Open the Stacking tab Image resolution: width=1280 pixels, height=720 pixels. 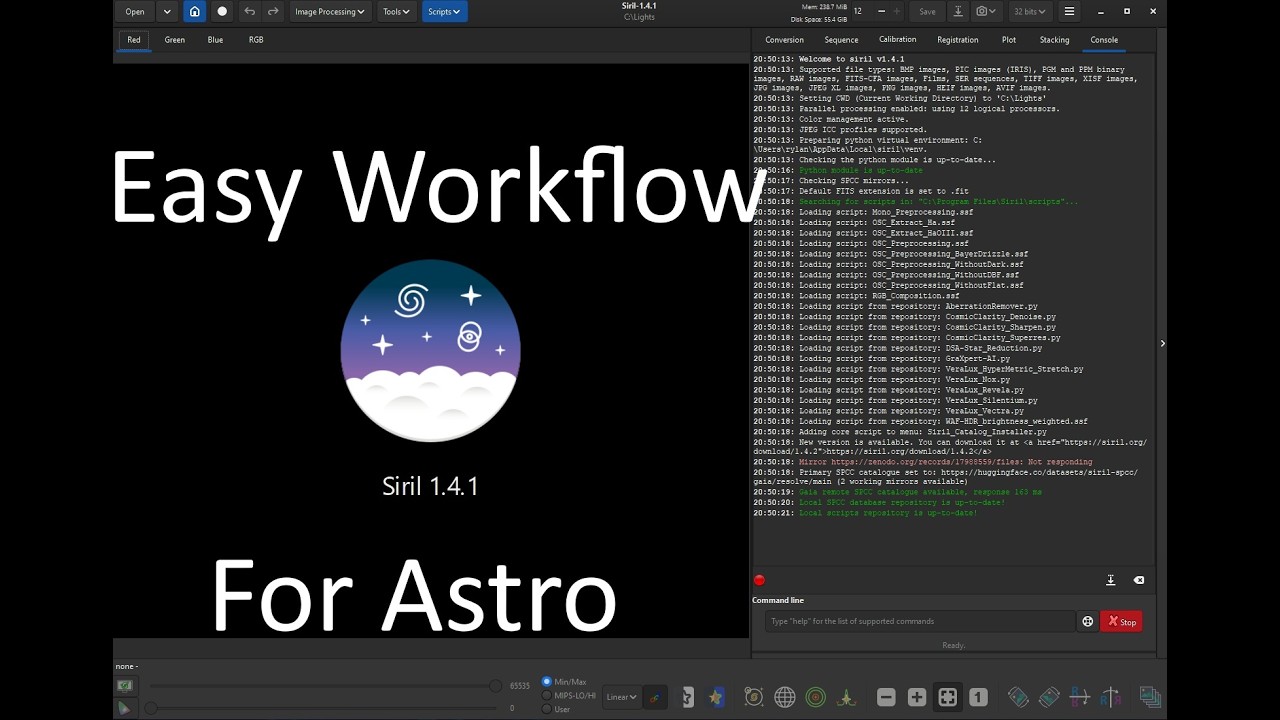click(1054, 39)
